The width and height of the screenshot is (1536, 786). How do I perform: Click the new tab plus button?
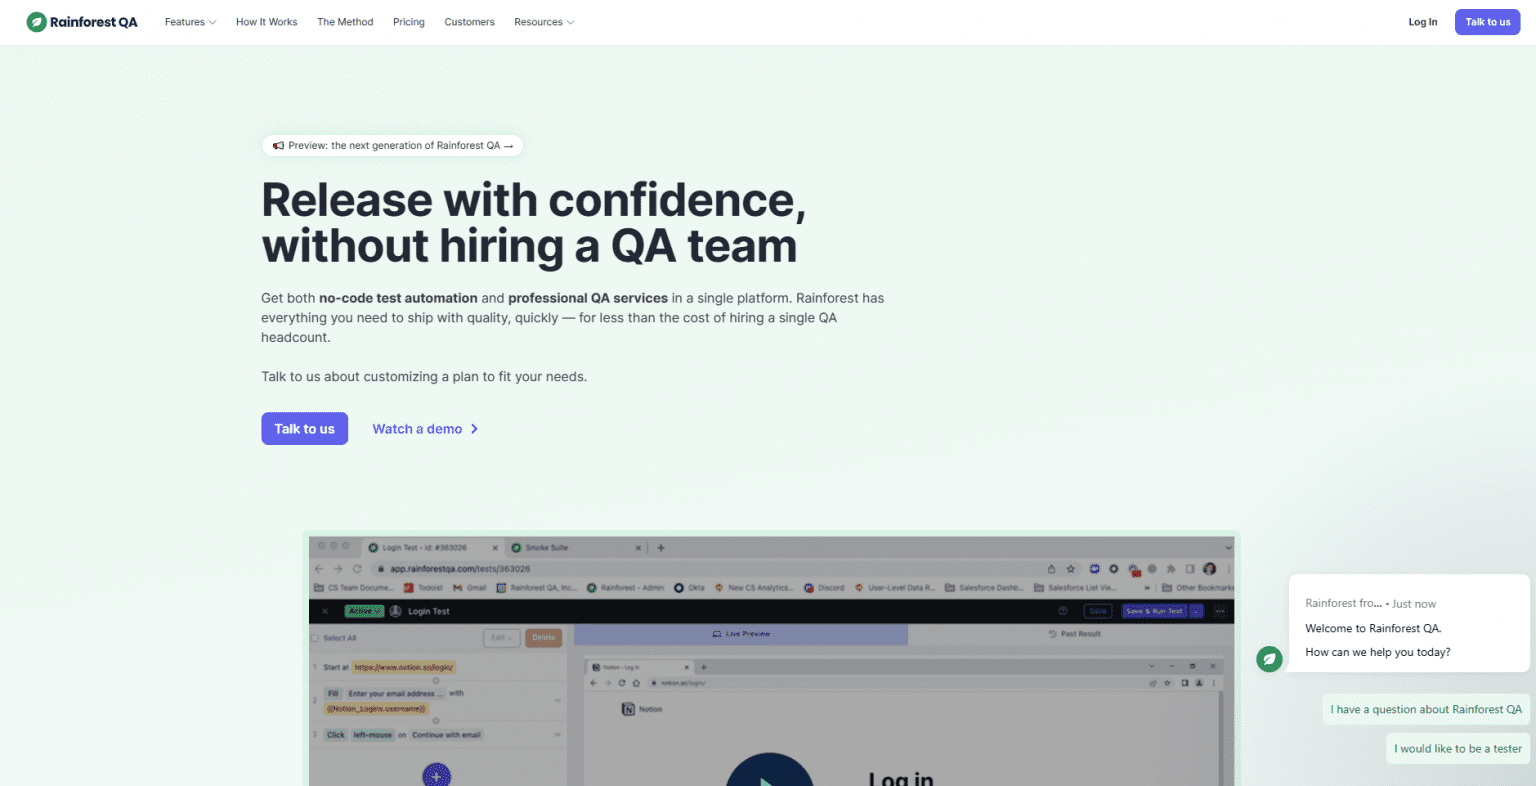pos(659,548)
